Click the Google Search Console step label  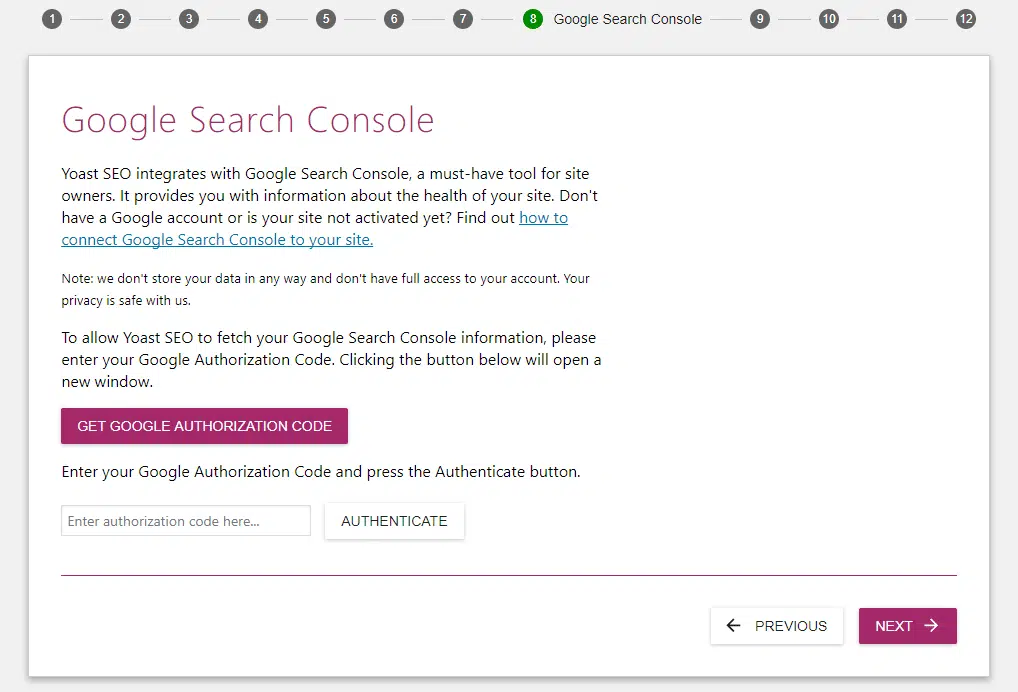coord(627,19)
